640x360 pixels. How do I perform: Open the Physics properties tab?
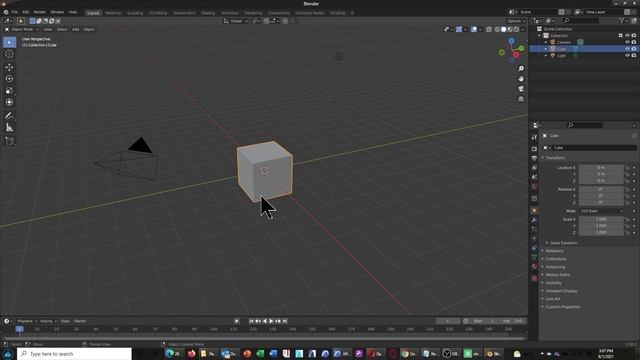click(x=534, y=239)
